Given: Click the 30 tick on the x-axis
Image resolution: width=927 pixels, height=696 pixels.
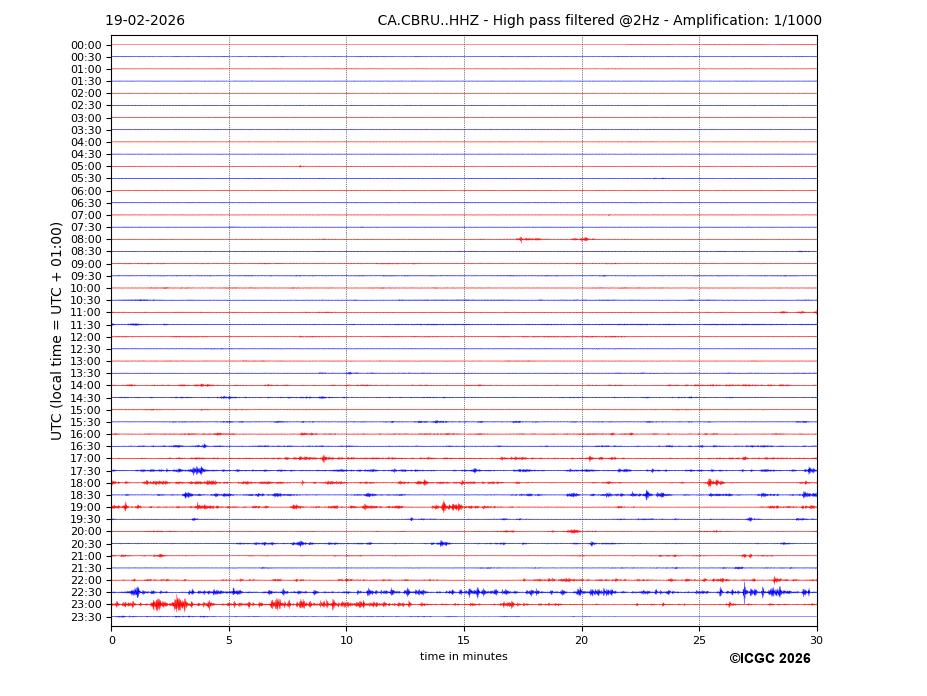Looking at the screenshot, I should click(816, 641).
